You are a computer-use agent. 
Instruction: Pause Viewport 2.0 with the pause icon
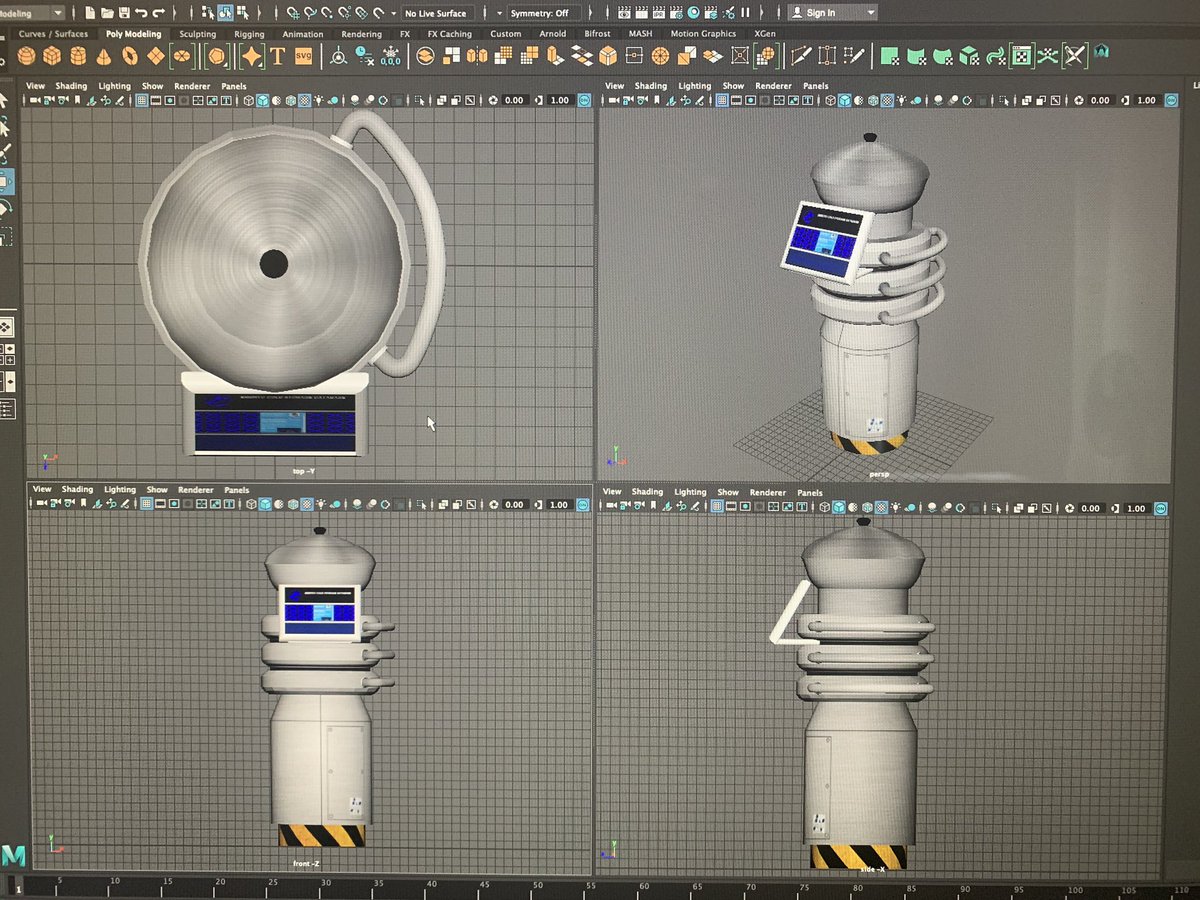point(745,13)
